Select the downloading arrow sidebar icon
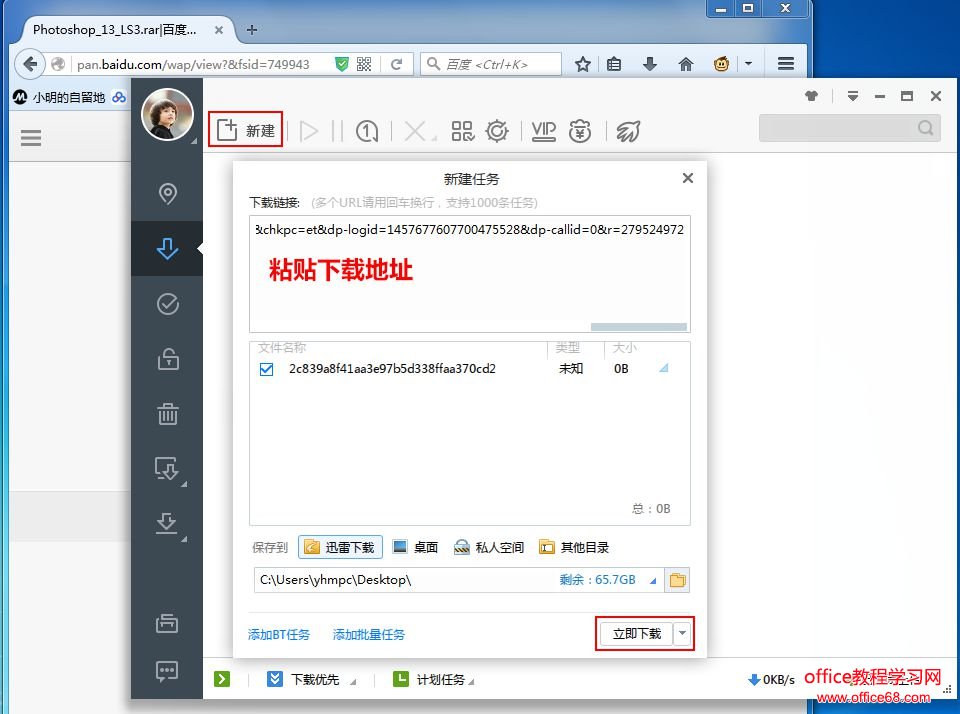The width and height of the screenshot is (960, 714). tap(167, 249)
